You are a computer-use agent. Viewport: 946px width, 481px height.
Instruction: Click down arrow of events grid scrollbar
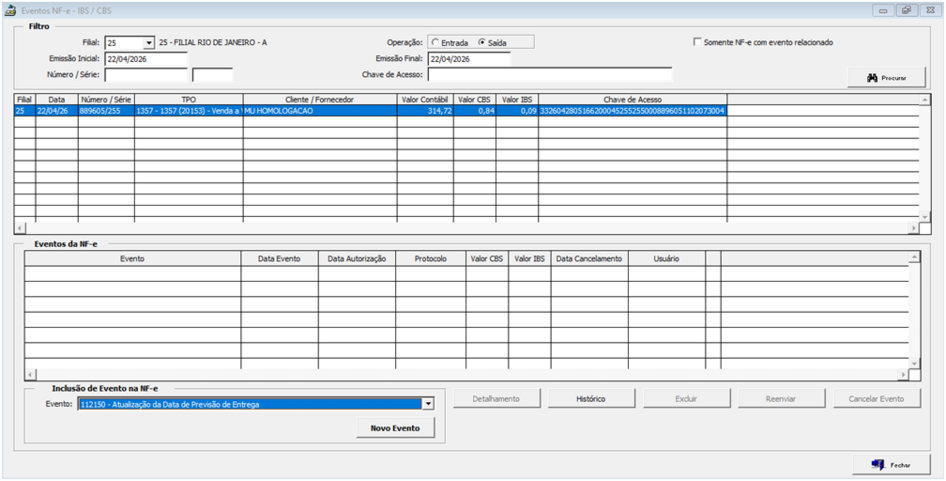coord(914,362)
